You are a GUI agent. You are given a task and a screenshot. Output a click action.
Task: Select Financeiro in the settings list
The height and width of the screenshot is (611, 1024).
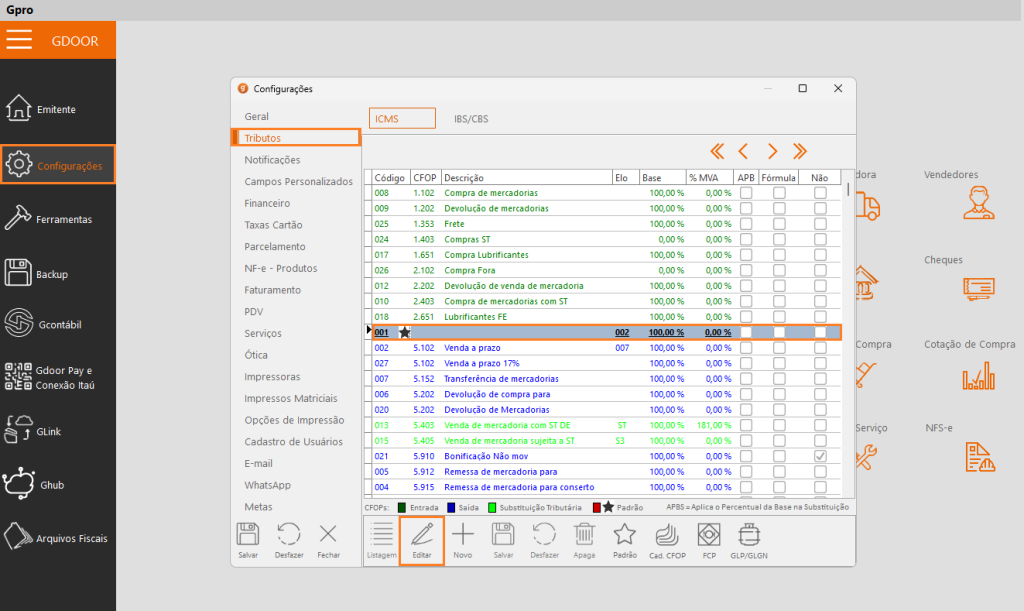267,203
